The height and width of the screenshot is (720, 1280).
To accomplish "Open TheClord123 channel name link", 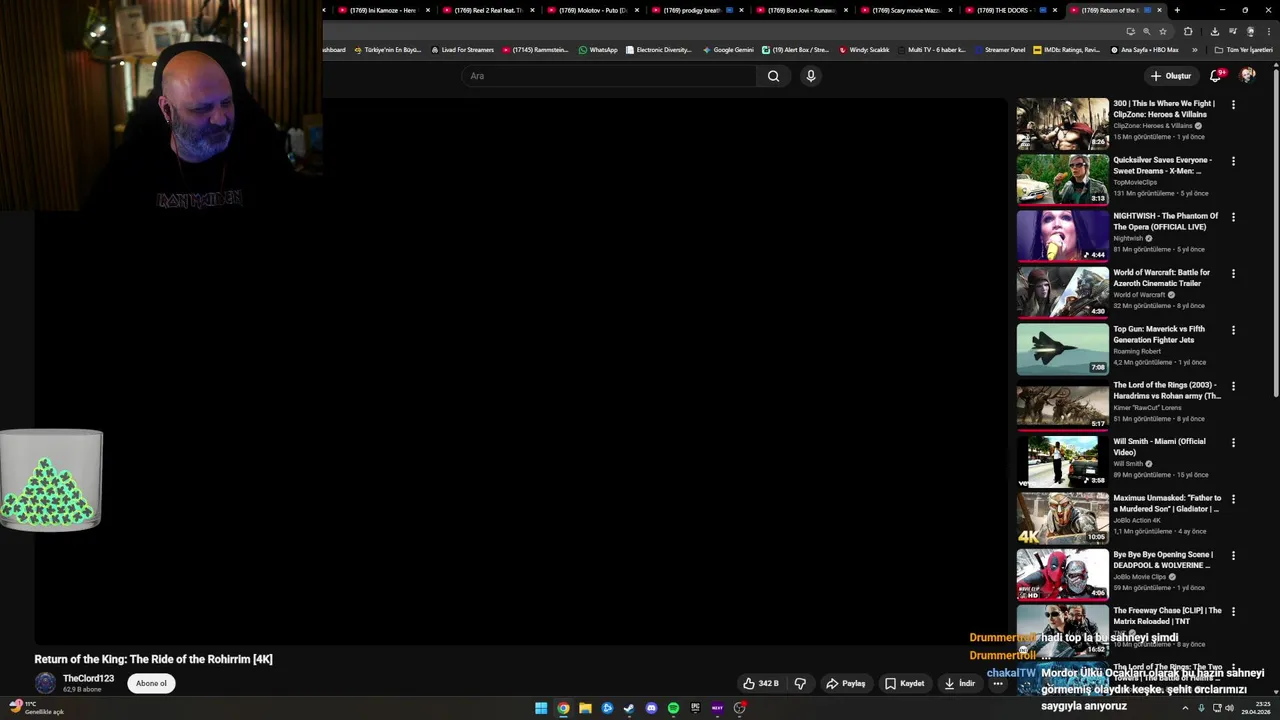I will click(88, 678).
